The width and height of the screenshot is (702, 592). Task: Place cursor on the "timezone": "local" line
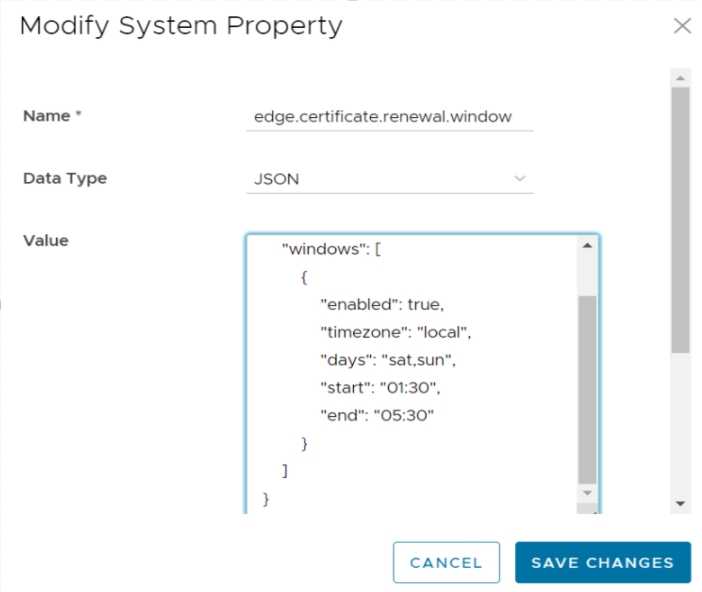point(392,332)
